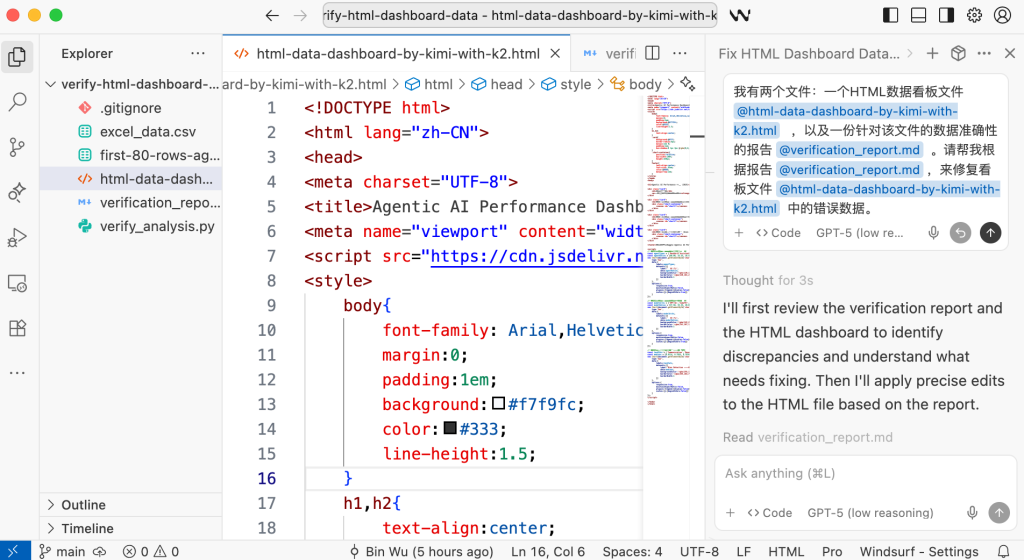Expand the Outline section
The height and width of the screenshot is (560, 1024).
[83, 505]
